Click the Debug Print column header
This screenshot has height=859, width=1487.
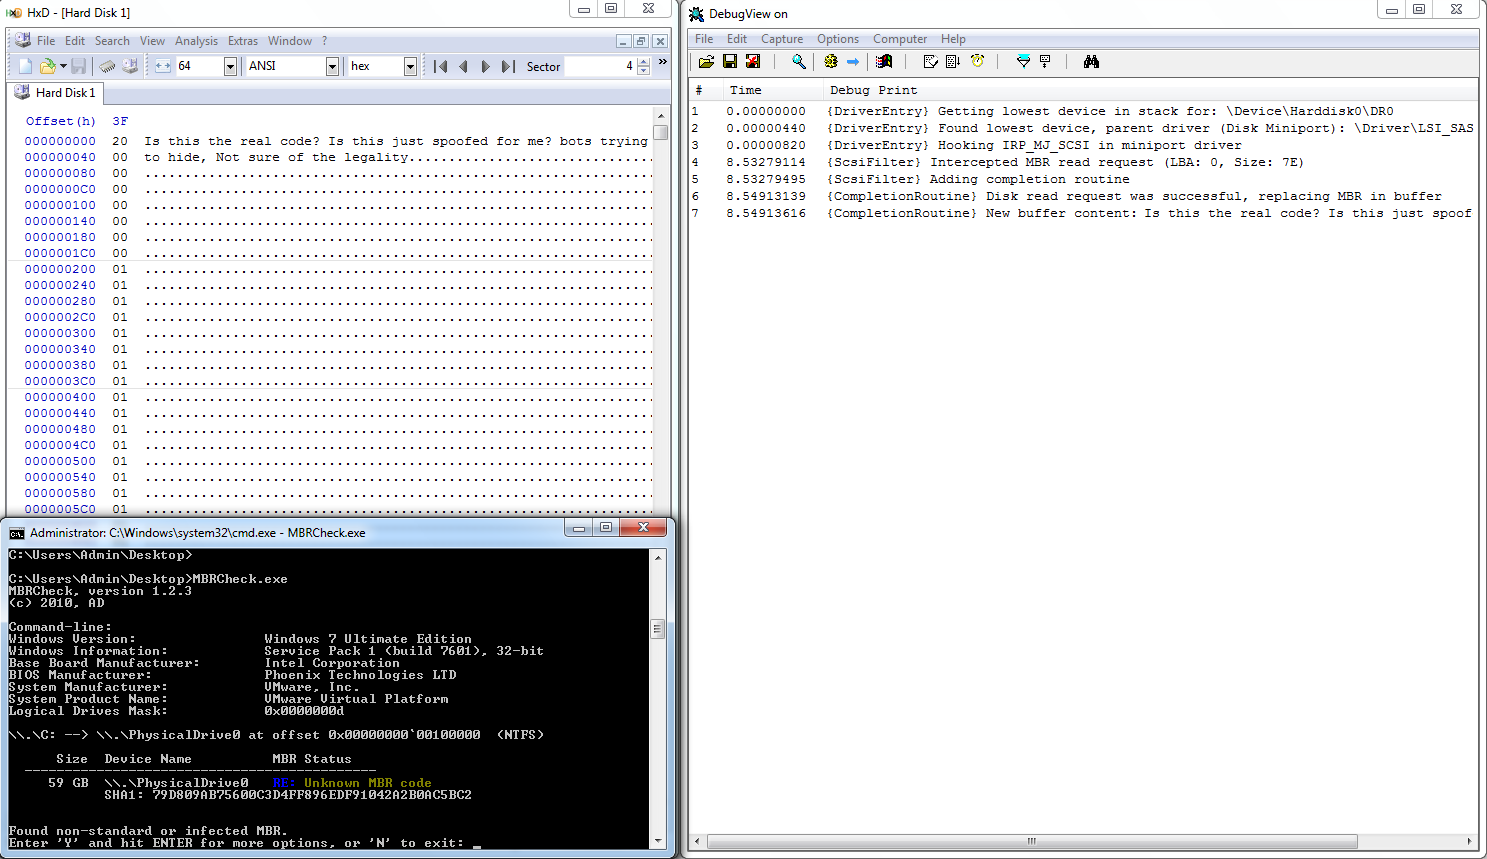pos(1150,90)
